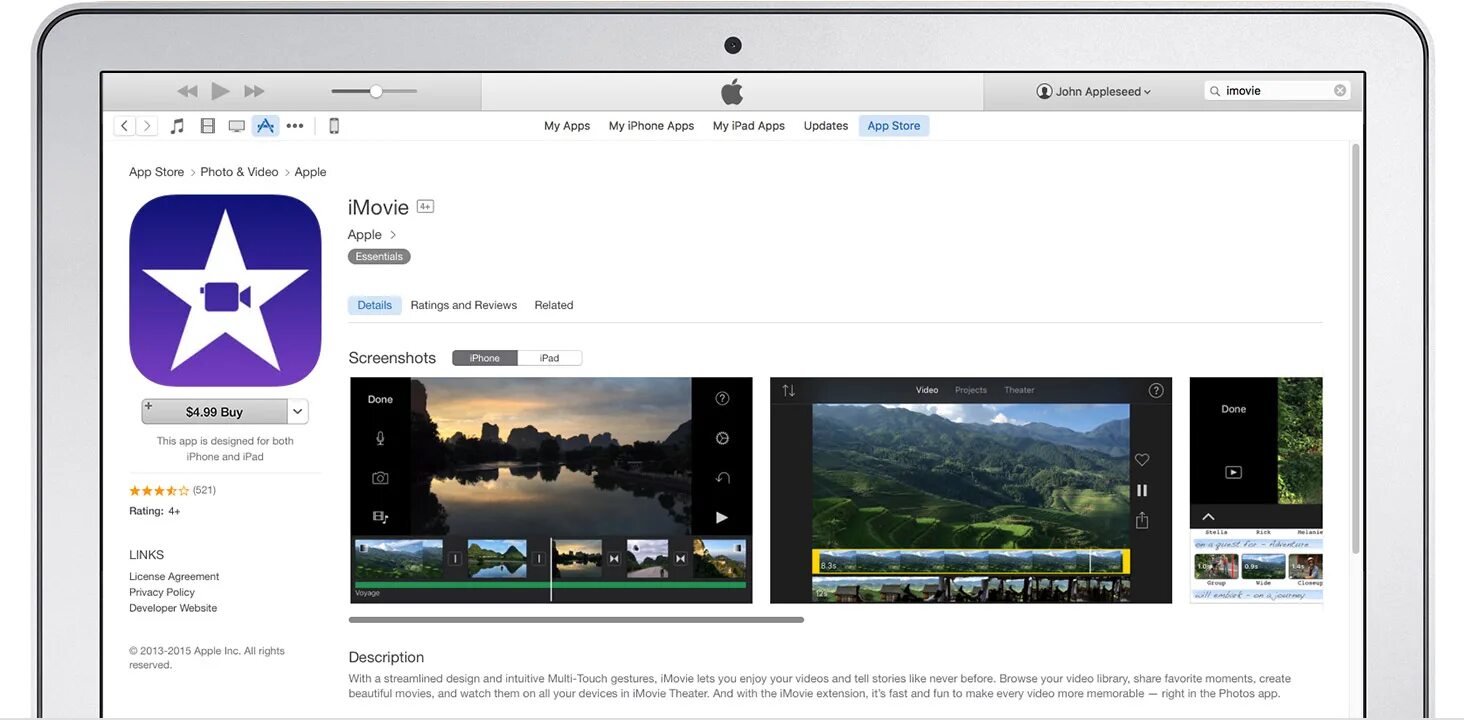Click settings gear in first screenshot

pyautogui.click(x=722, y=438)
